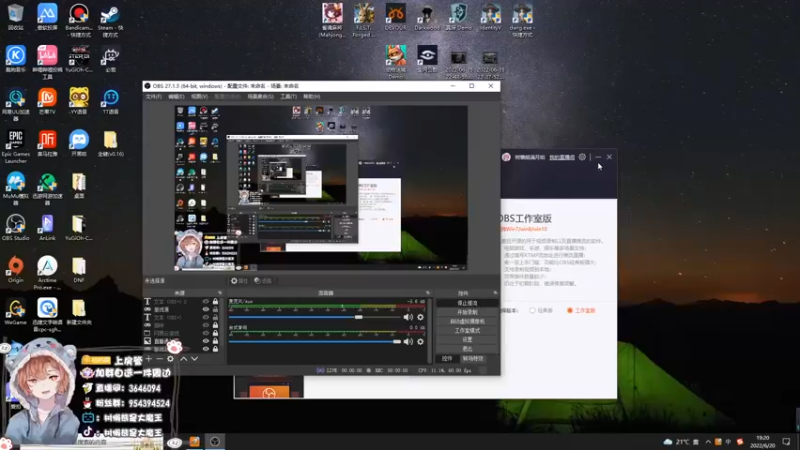The width and height of the screenshot is (800, 450).
Task: Toggle lock on first text (GDI+) 2 source
Action: 215,302
